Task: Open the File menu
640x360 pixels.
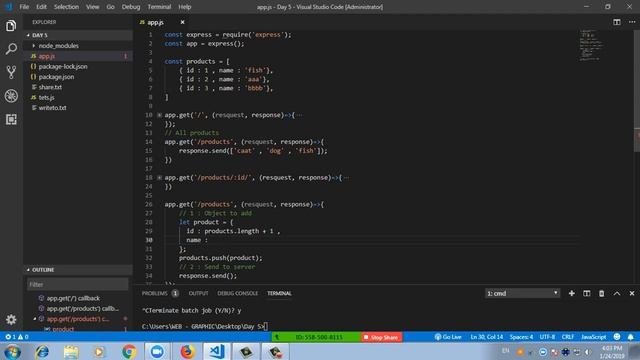Action: pos(24,7)
